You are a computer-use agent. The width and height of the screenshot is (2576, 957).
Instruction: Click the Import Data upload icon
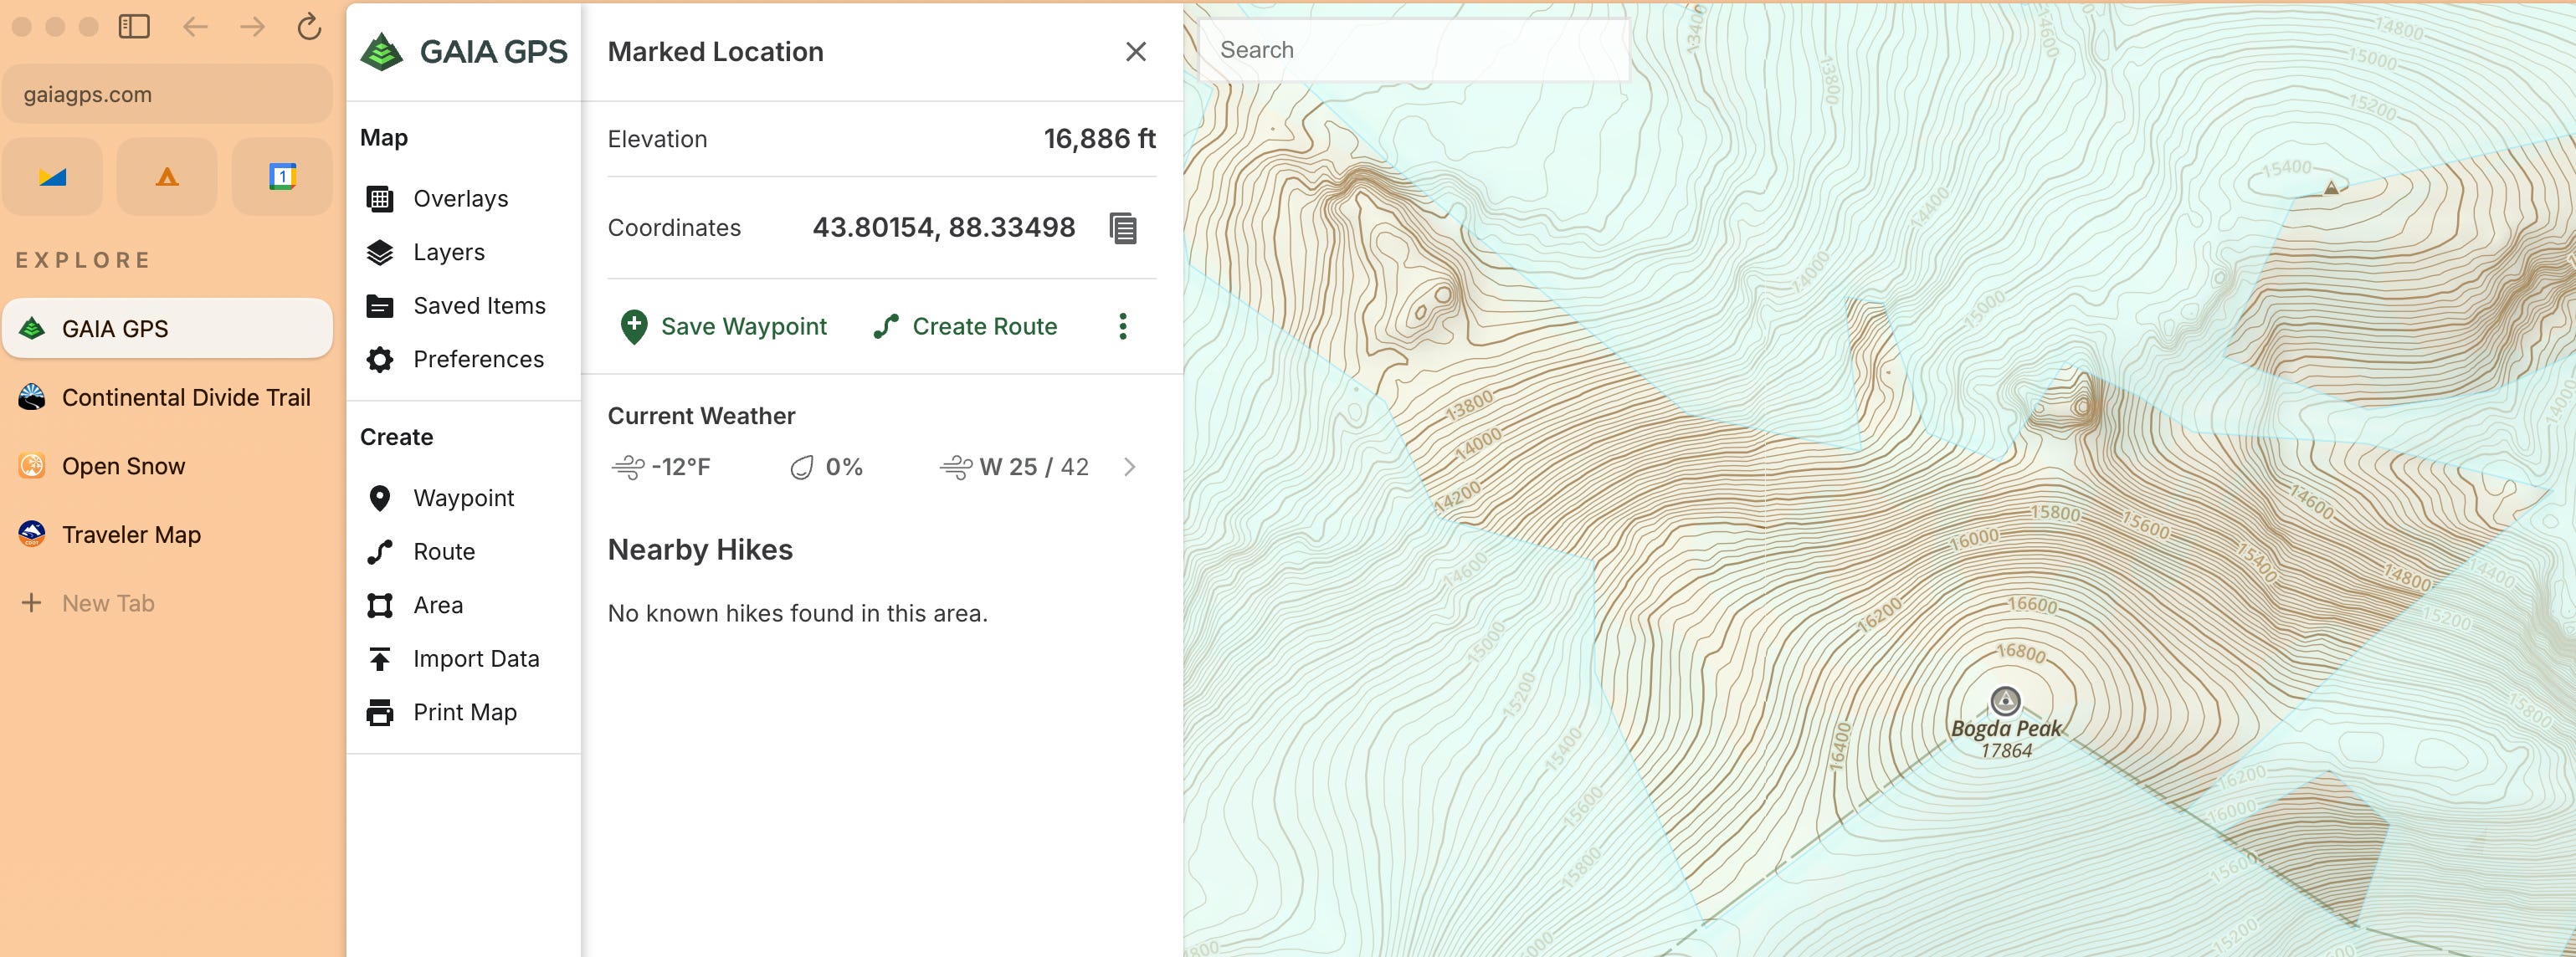click(380, 659)
